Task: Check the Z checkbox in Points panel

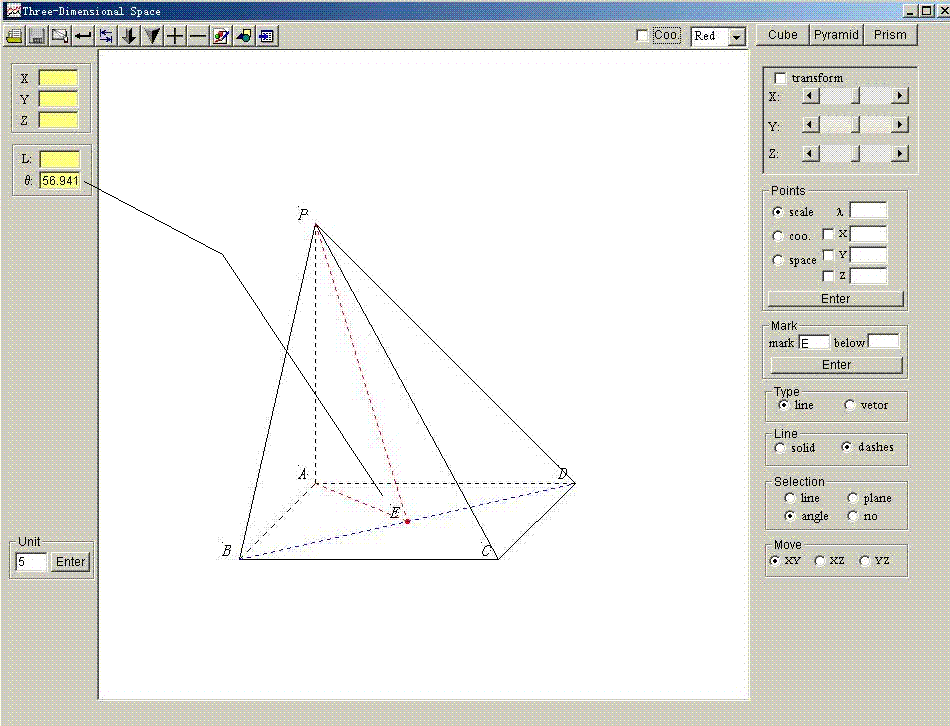Action: (828, 276)
